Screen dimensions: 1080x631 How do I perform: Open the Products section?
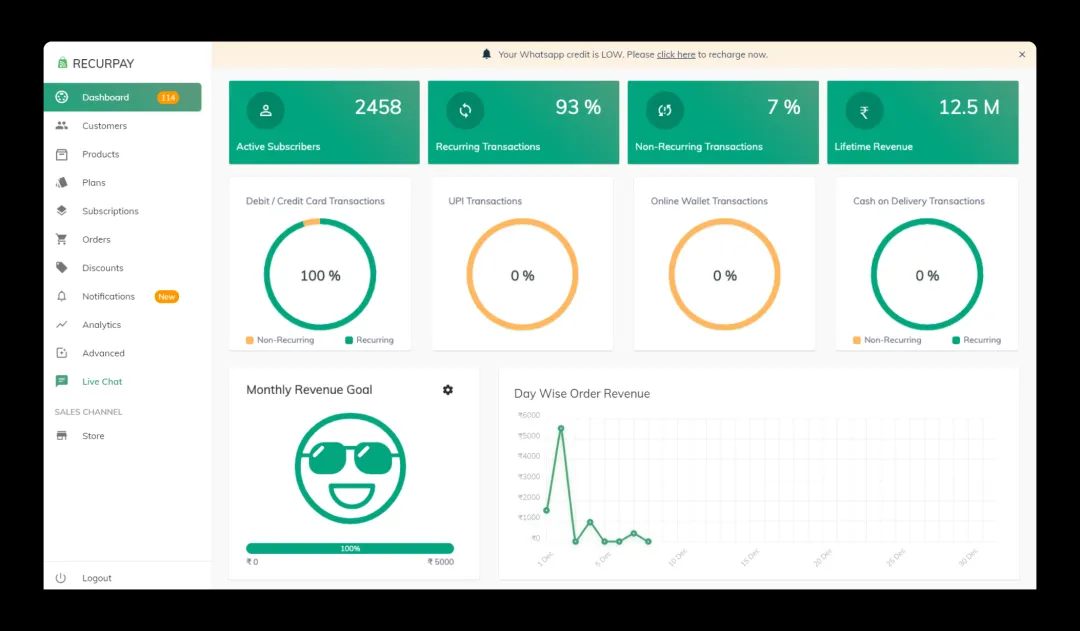point(101,154)
